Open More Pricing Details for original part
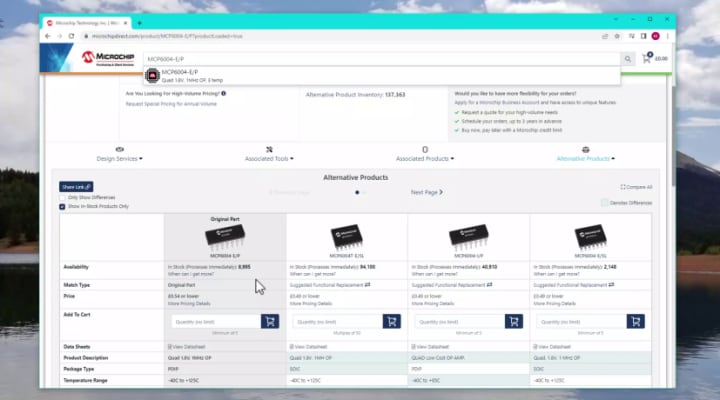Viewport: 720px width, 400px height. (x=189, y=304)
